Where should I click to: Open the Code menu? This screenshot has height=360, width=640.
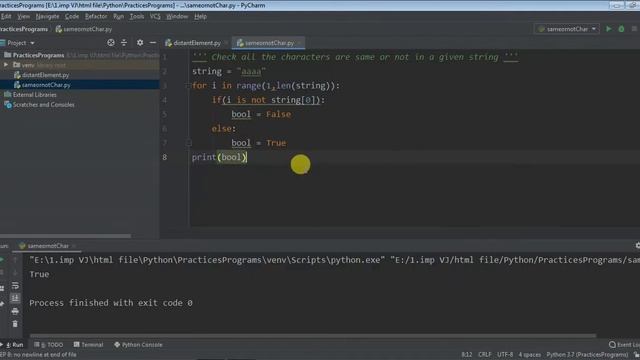(72, 16)
